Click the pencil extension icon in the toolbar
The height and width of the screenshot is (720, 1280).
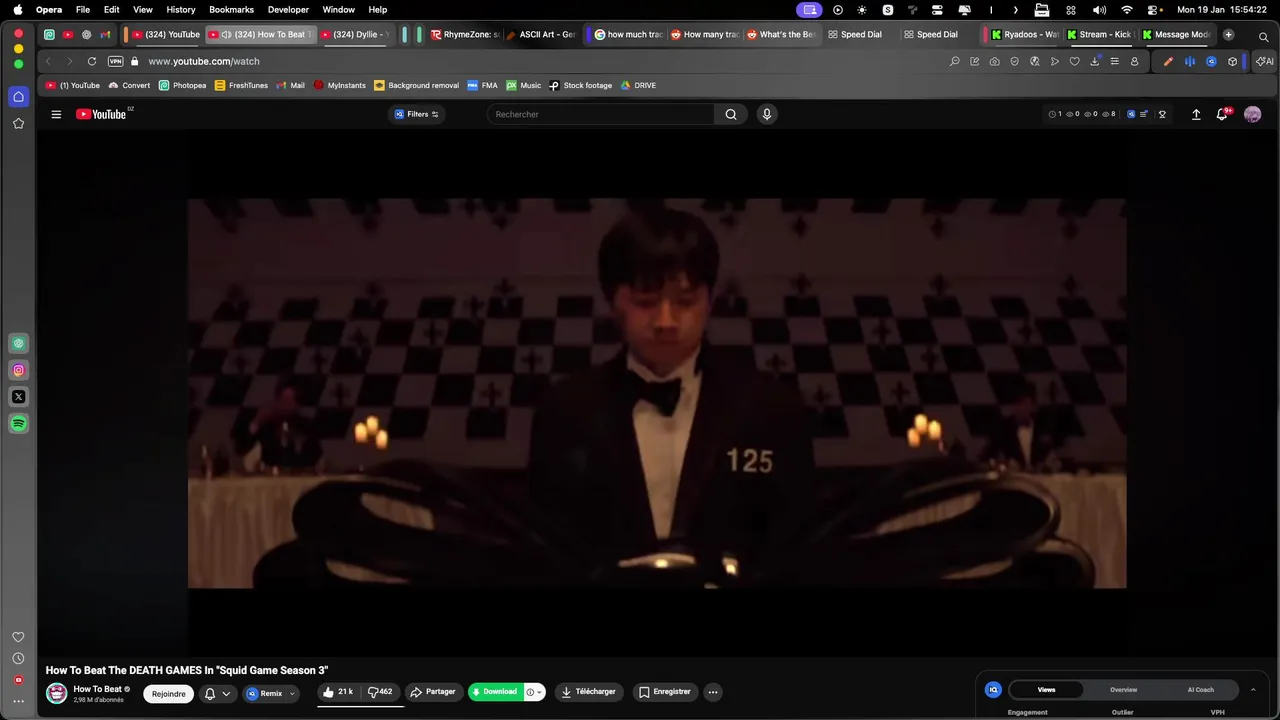pyautogui.click(x=1168, y=61)
